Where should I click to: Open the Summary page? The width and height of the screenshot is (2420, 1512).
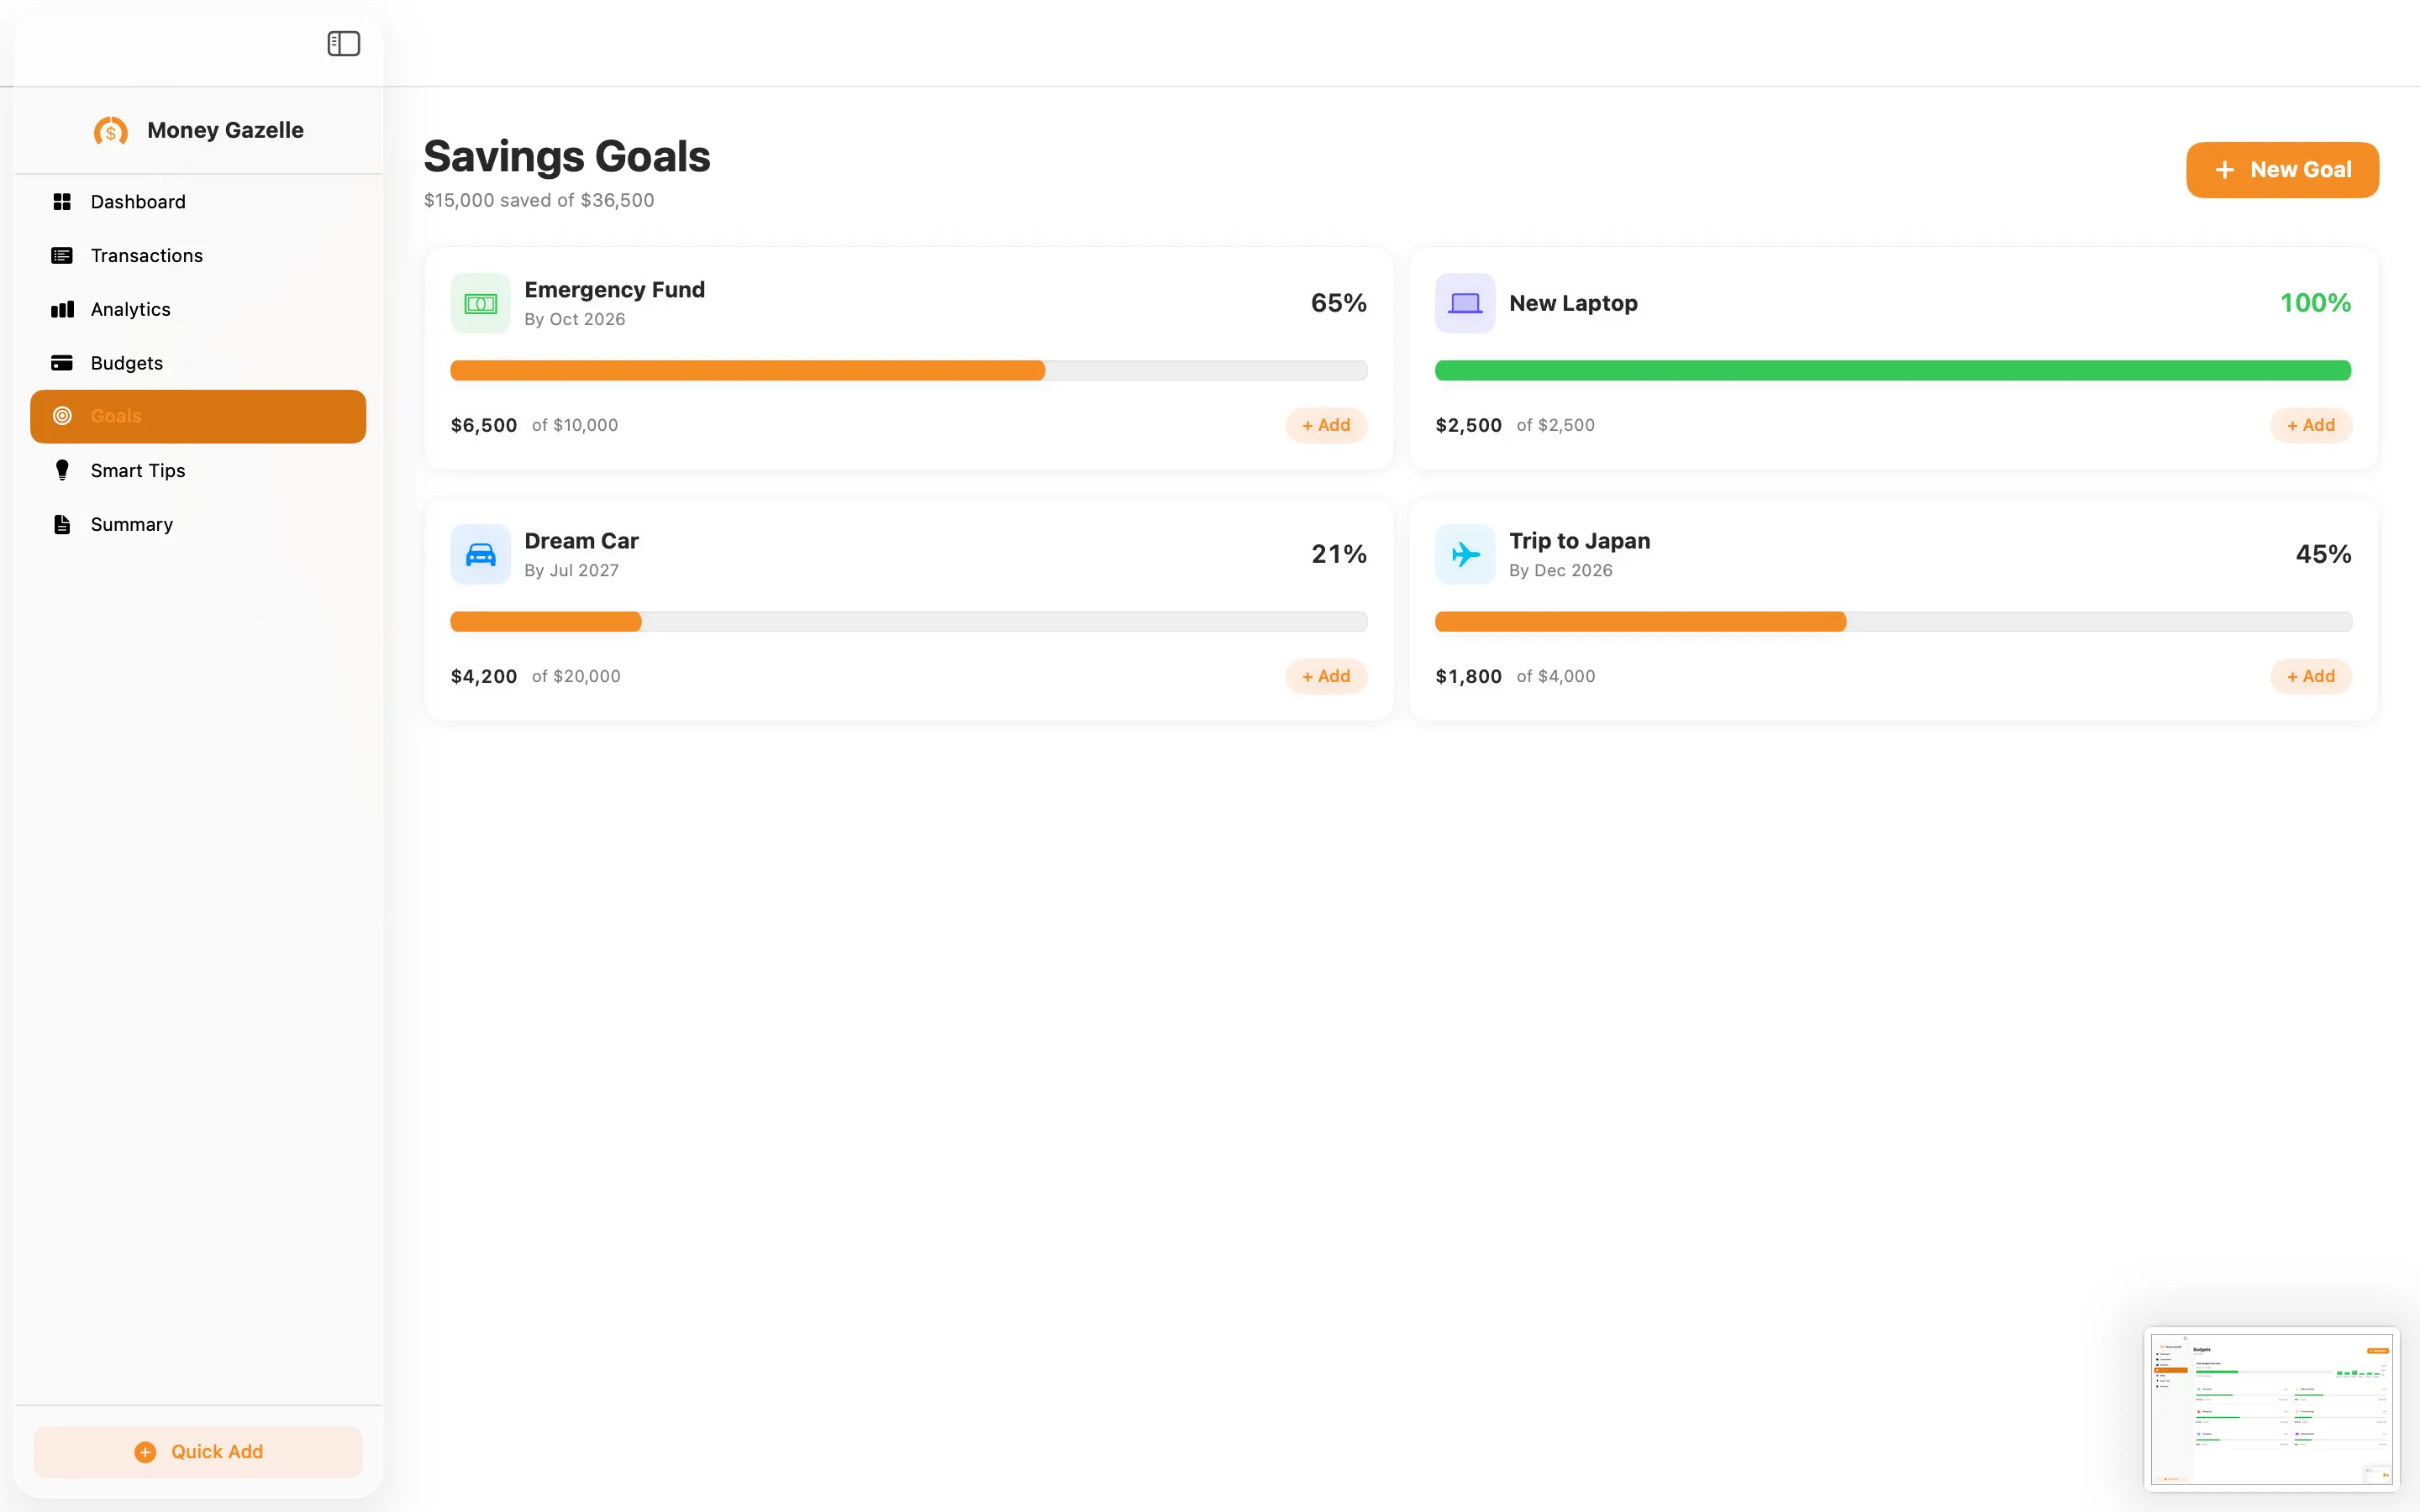[x=198, y=524]
